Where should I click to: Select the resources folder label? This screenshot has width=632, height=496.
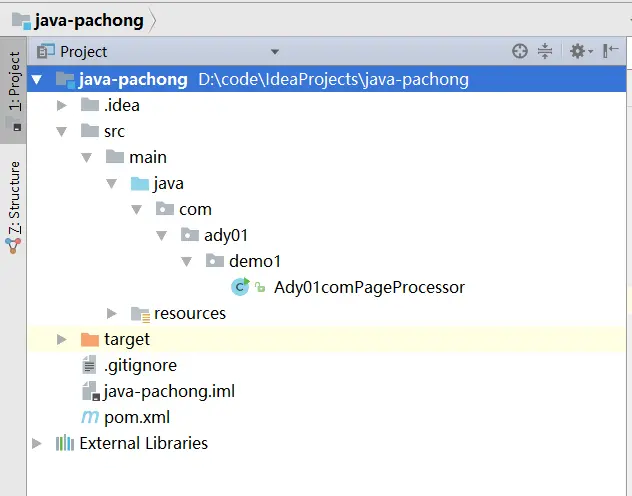(x=190, y=313)
